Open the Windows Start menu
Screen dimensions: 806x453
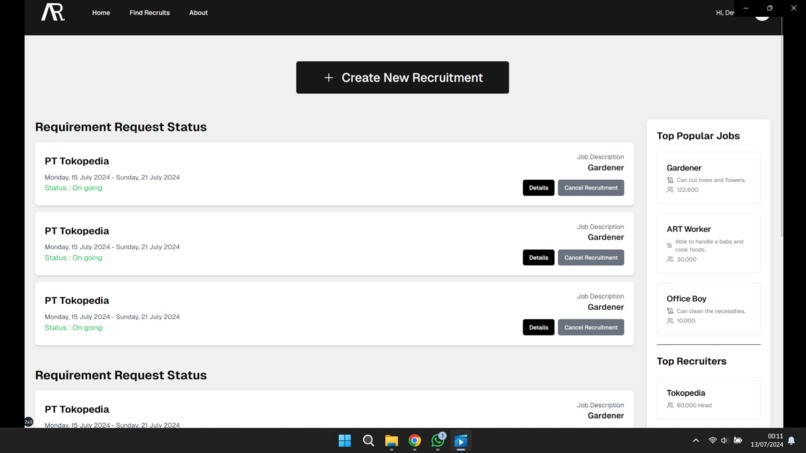point(345,441)
